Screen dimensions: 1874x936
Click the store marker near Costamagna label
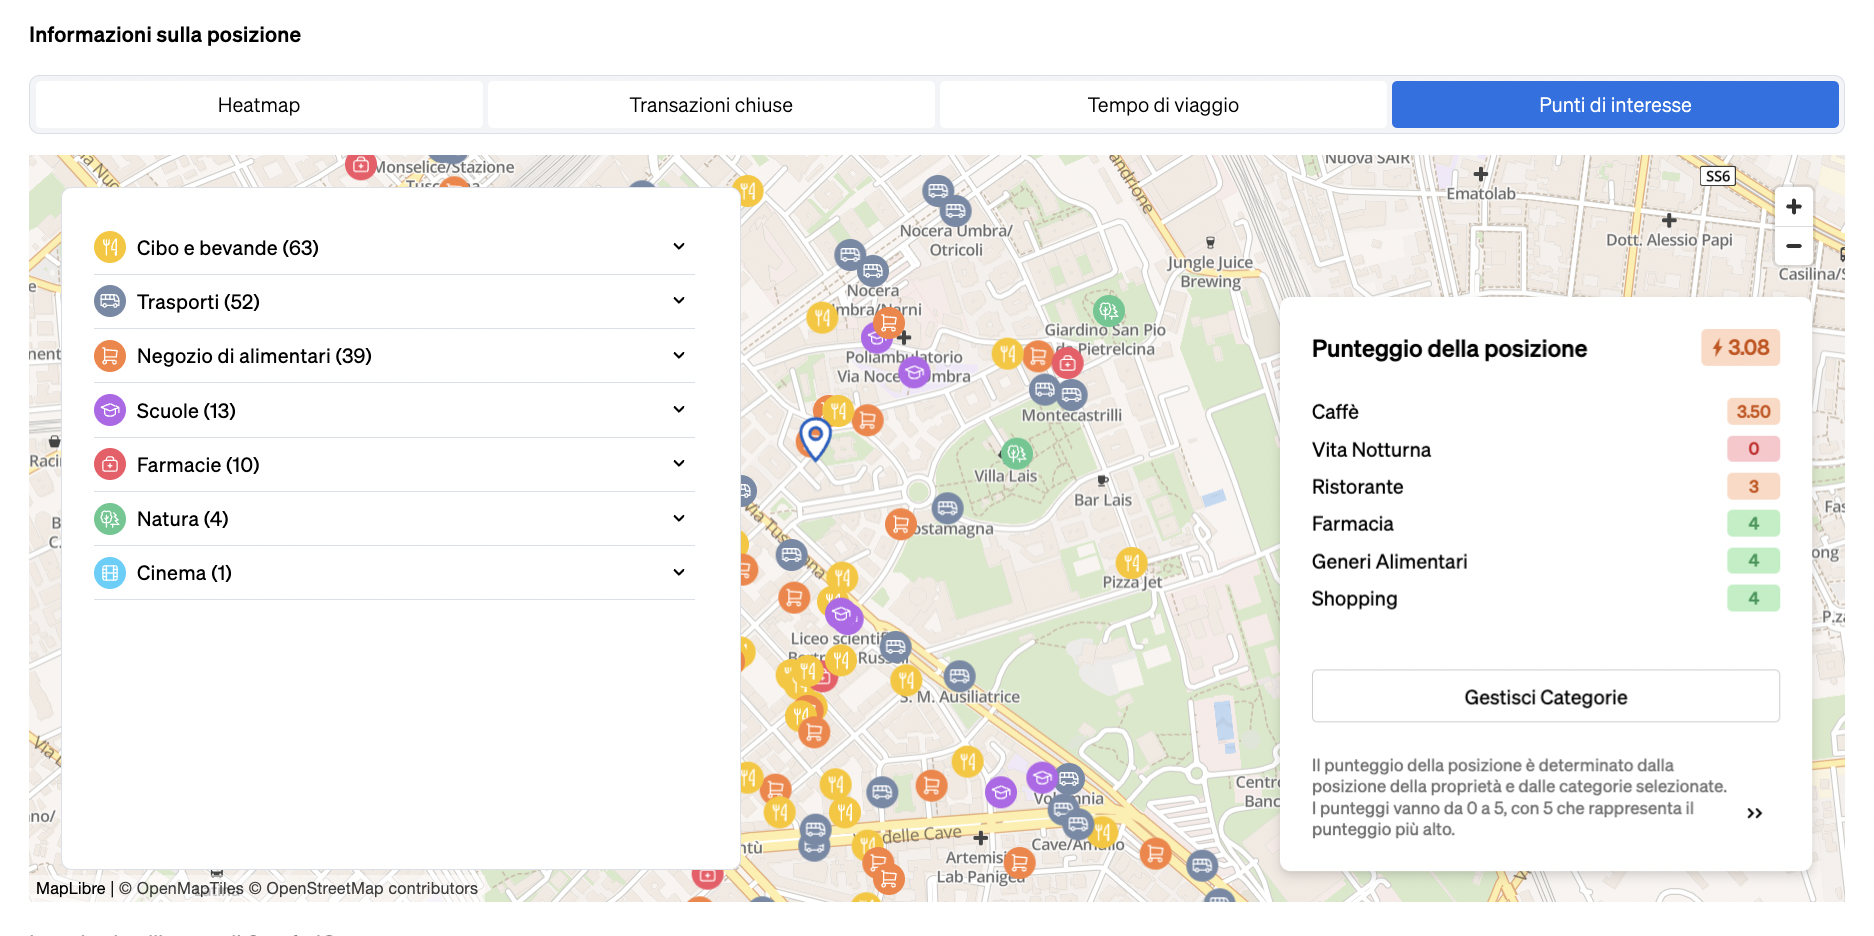tap(900, 523)
